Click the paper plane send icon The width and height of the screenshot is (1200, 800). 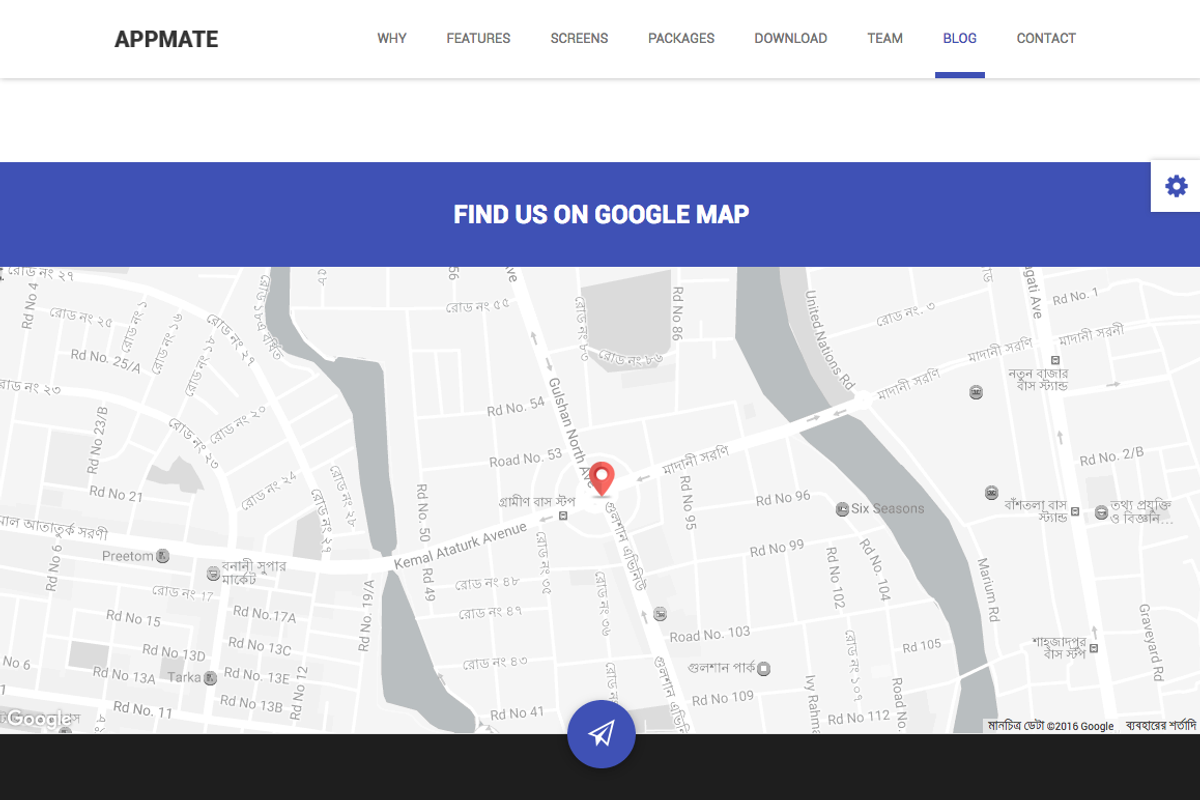point(601,734)
